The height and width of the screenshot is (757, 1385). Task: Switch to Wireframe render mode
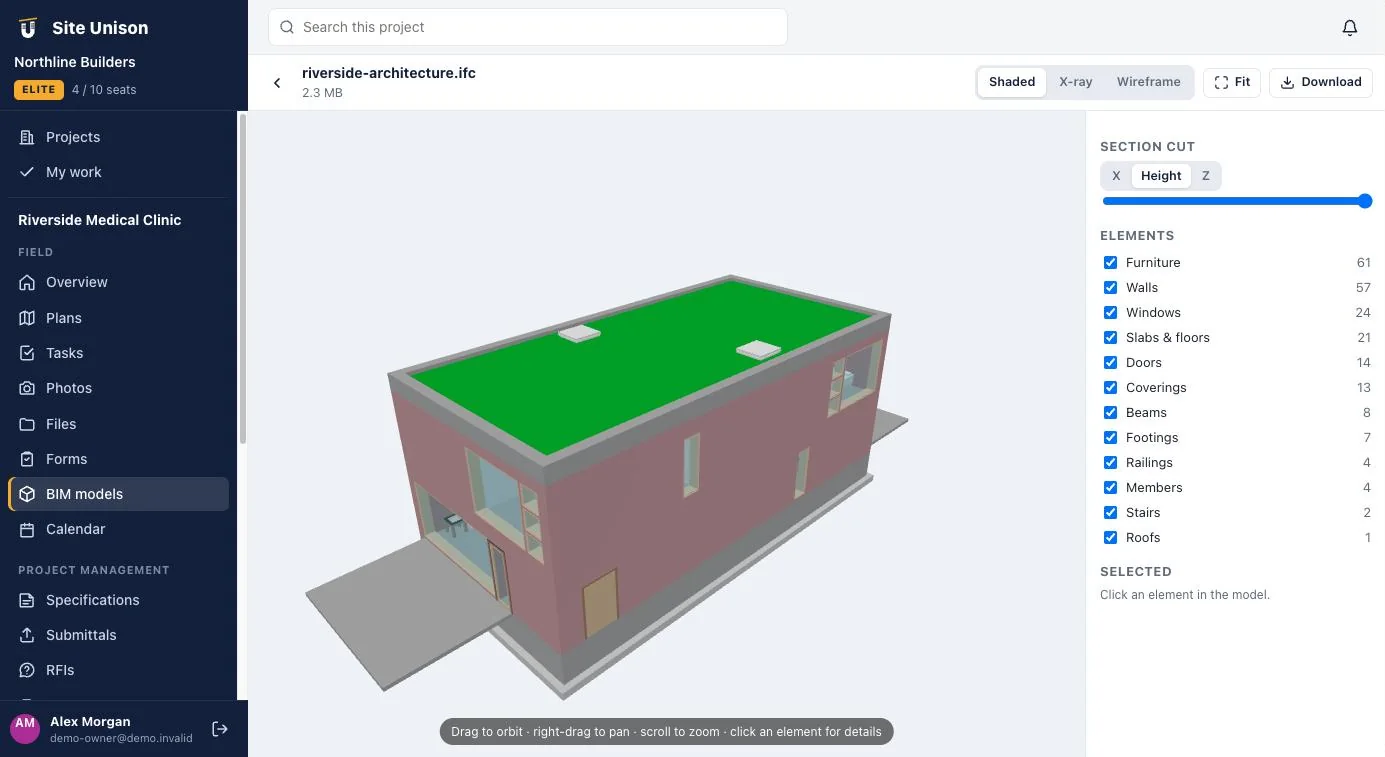click(1149, 82)
